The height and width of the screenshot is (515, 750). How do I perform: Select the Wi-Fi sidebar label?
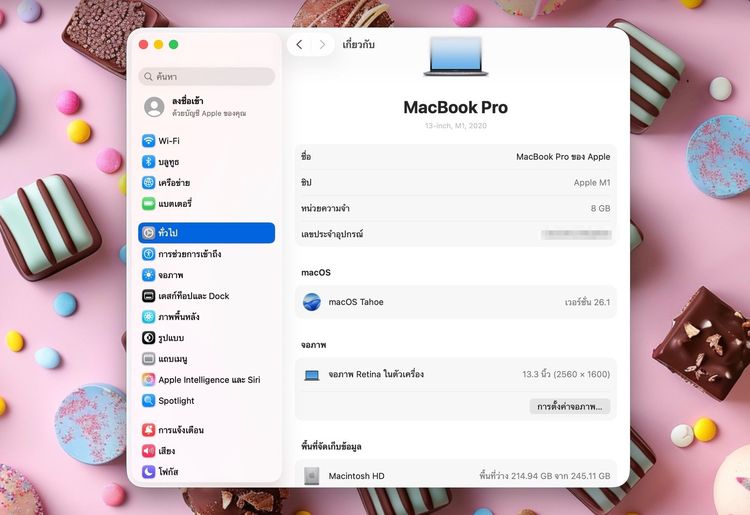[169, 141]
